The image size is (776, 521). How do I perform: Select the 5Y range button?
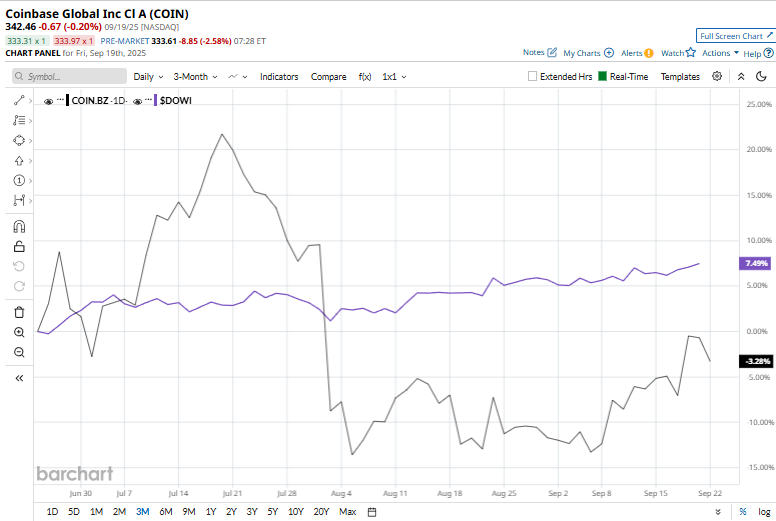click(273, 512)
